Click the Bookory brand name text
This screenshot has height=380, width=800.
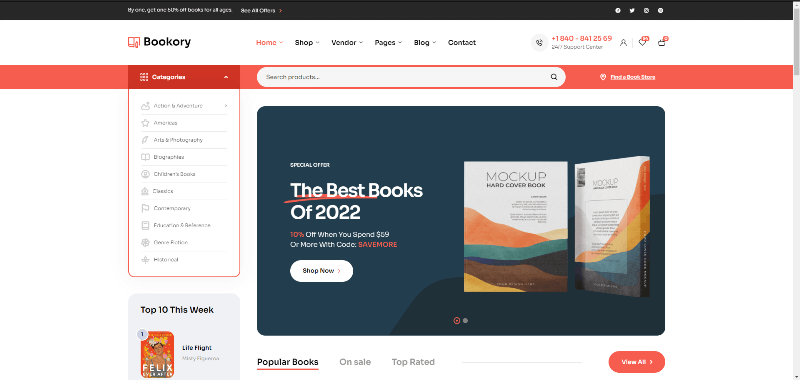click(x=167, y=42)
